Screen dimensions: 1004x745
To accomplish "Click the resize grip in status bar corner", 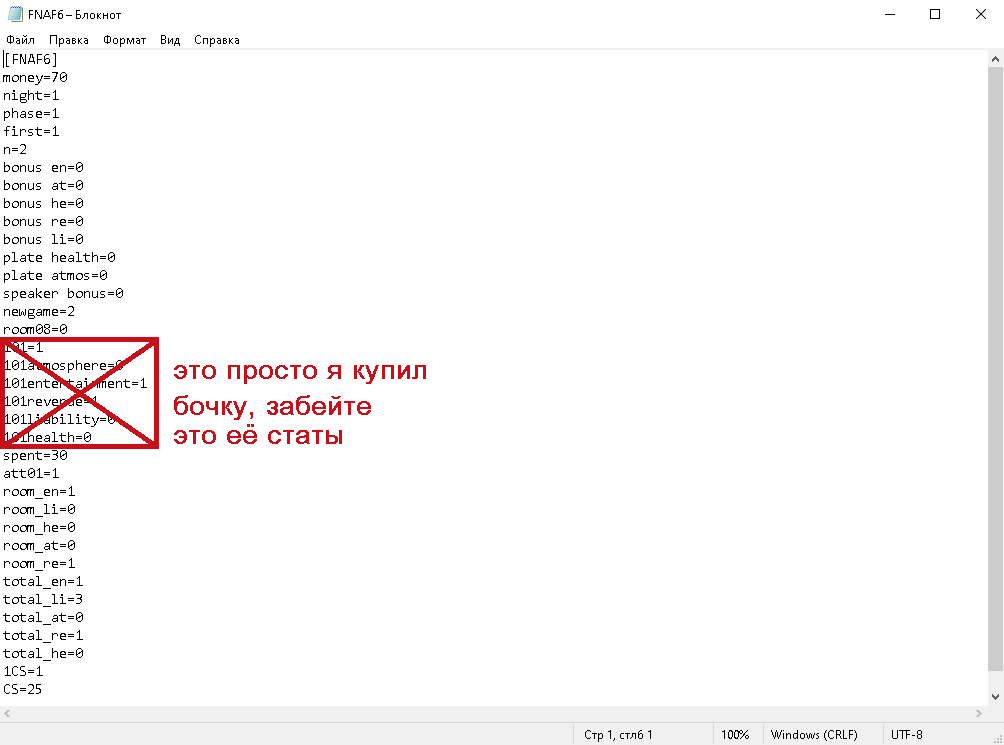I will pos(997,738).
